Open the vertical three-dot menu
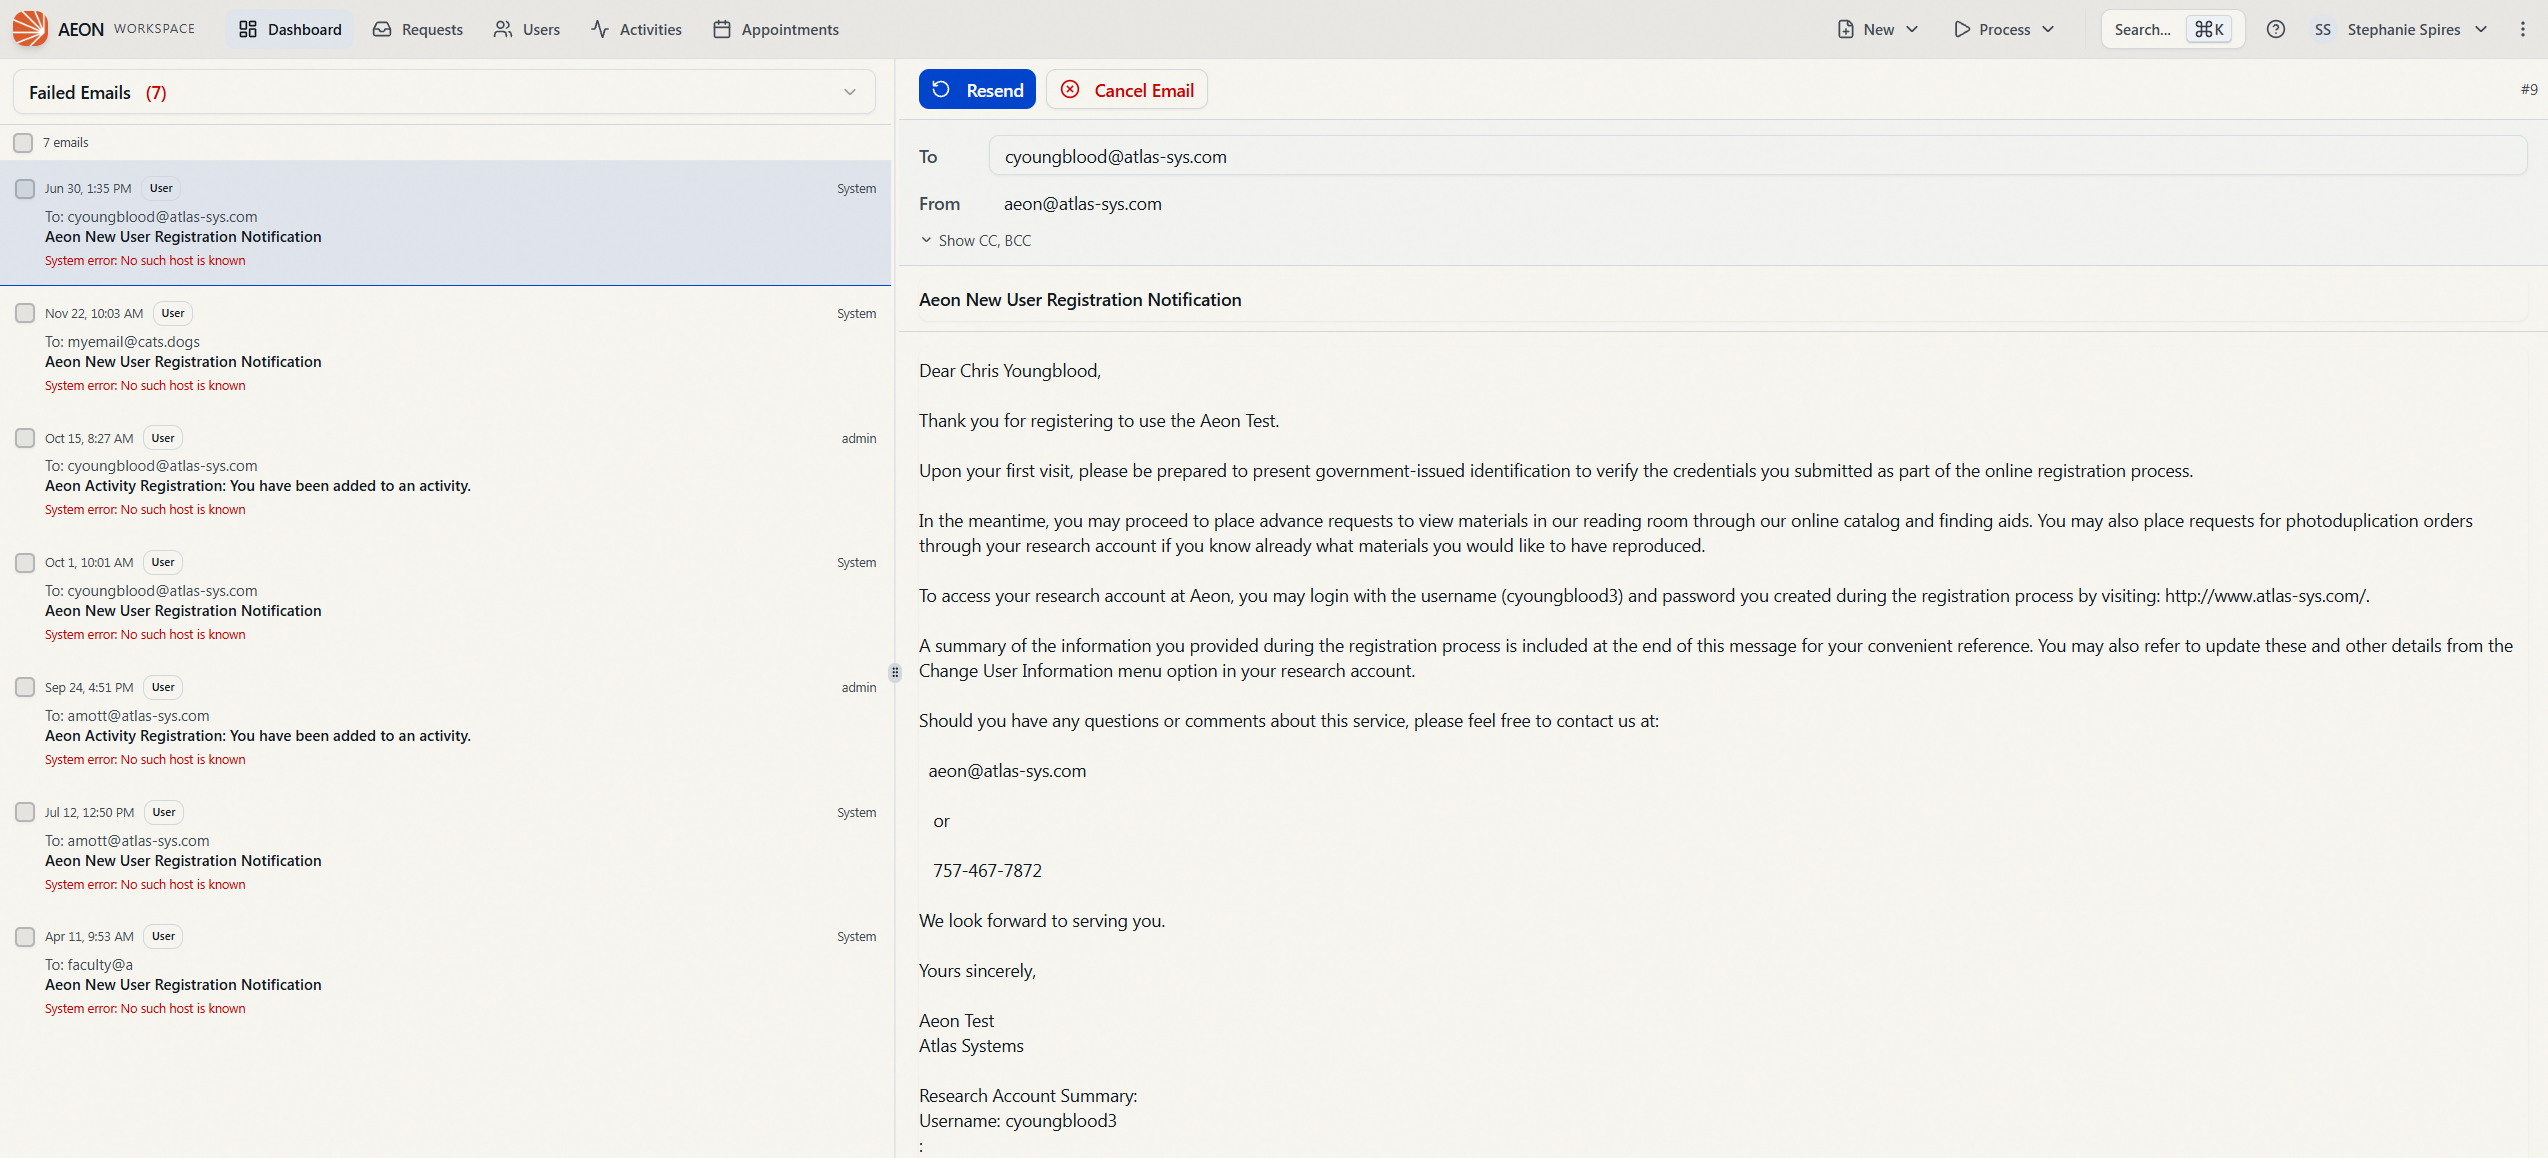 coord(2523,29)
